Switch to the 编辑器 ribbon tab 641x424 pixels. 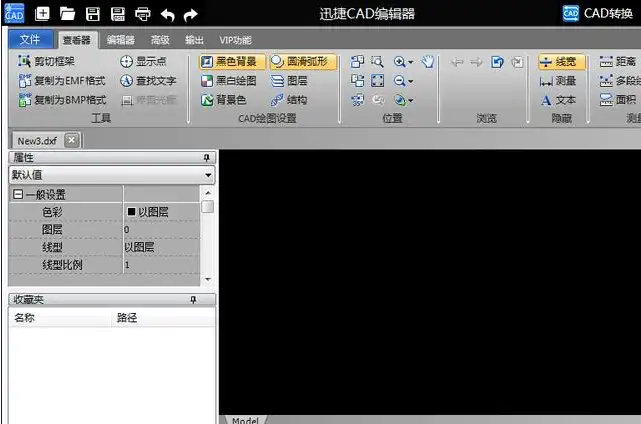[x=121, y=40]
